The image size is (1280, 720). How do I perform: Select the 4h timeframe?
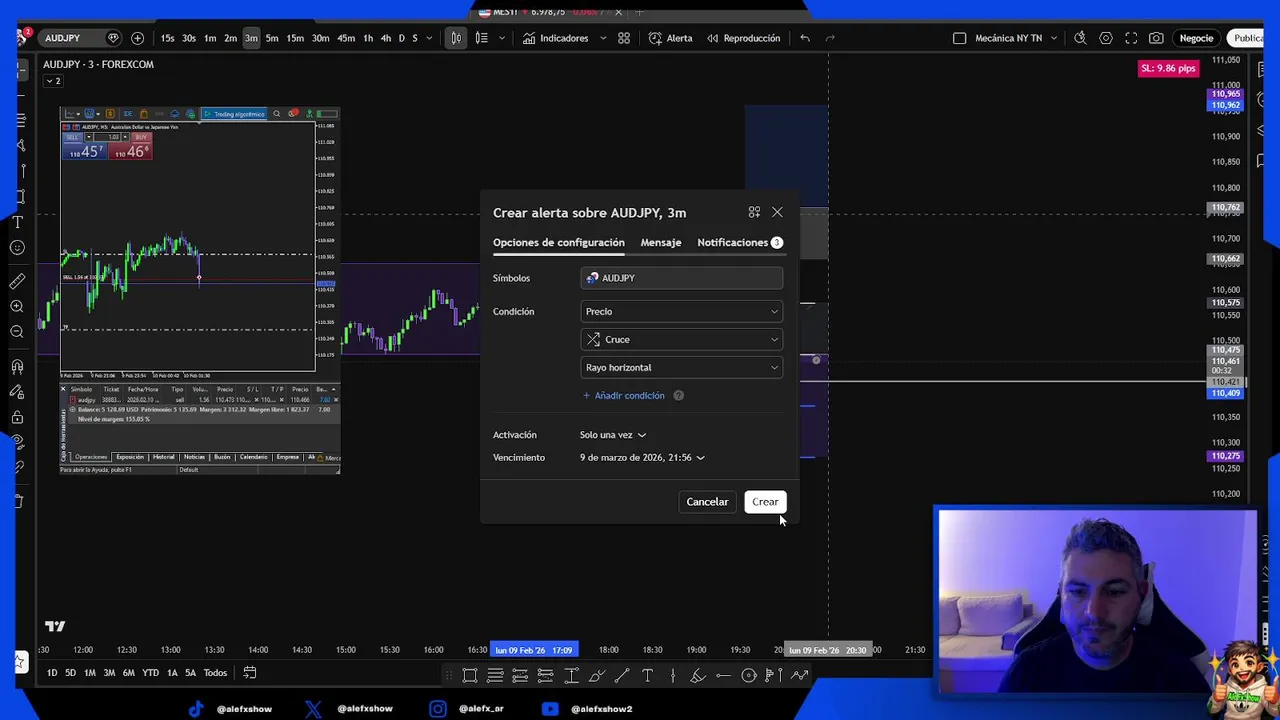click(386, 38)
